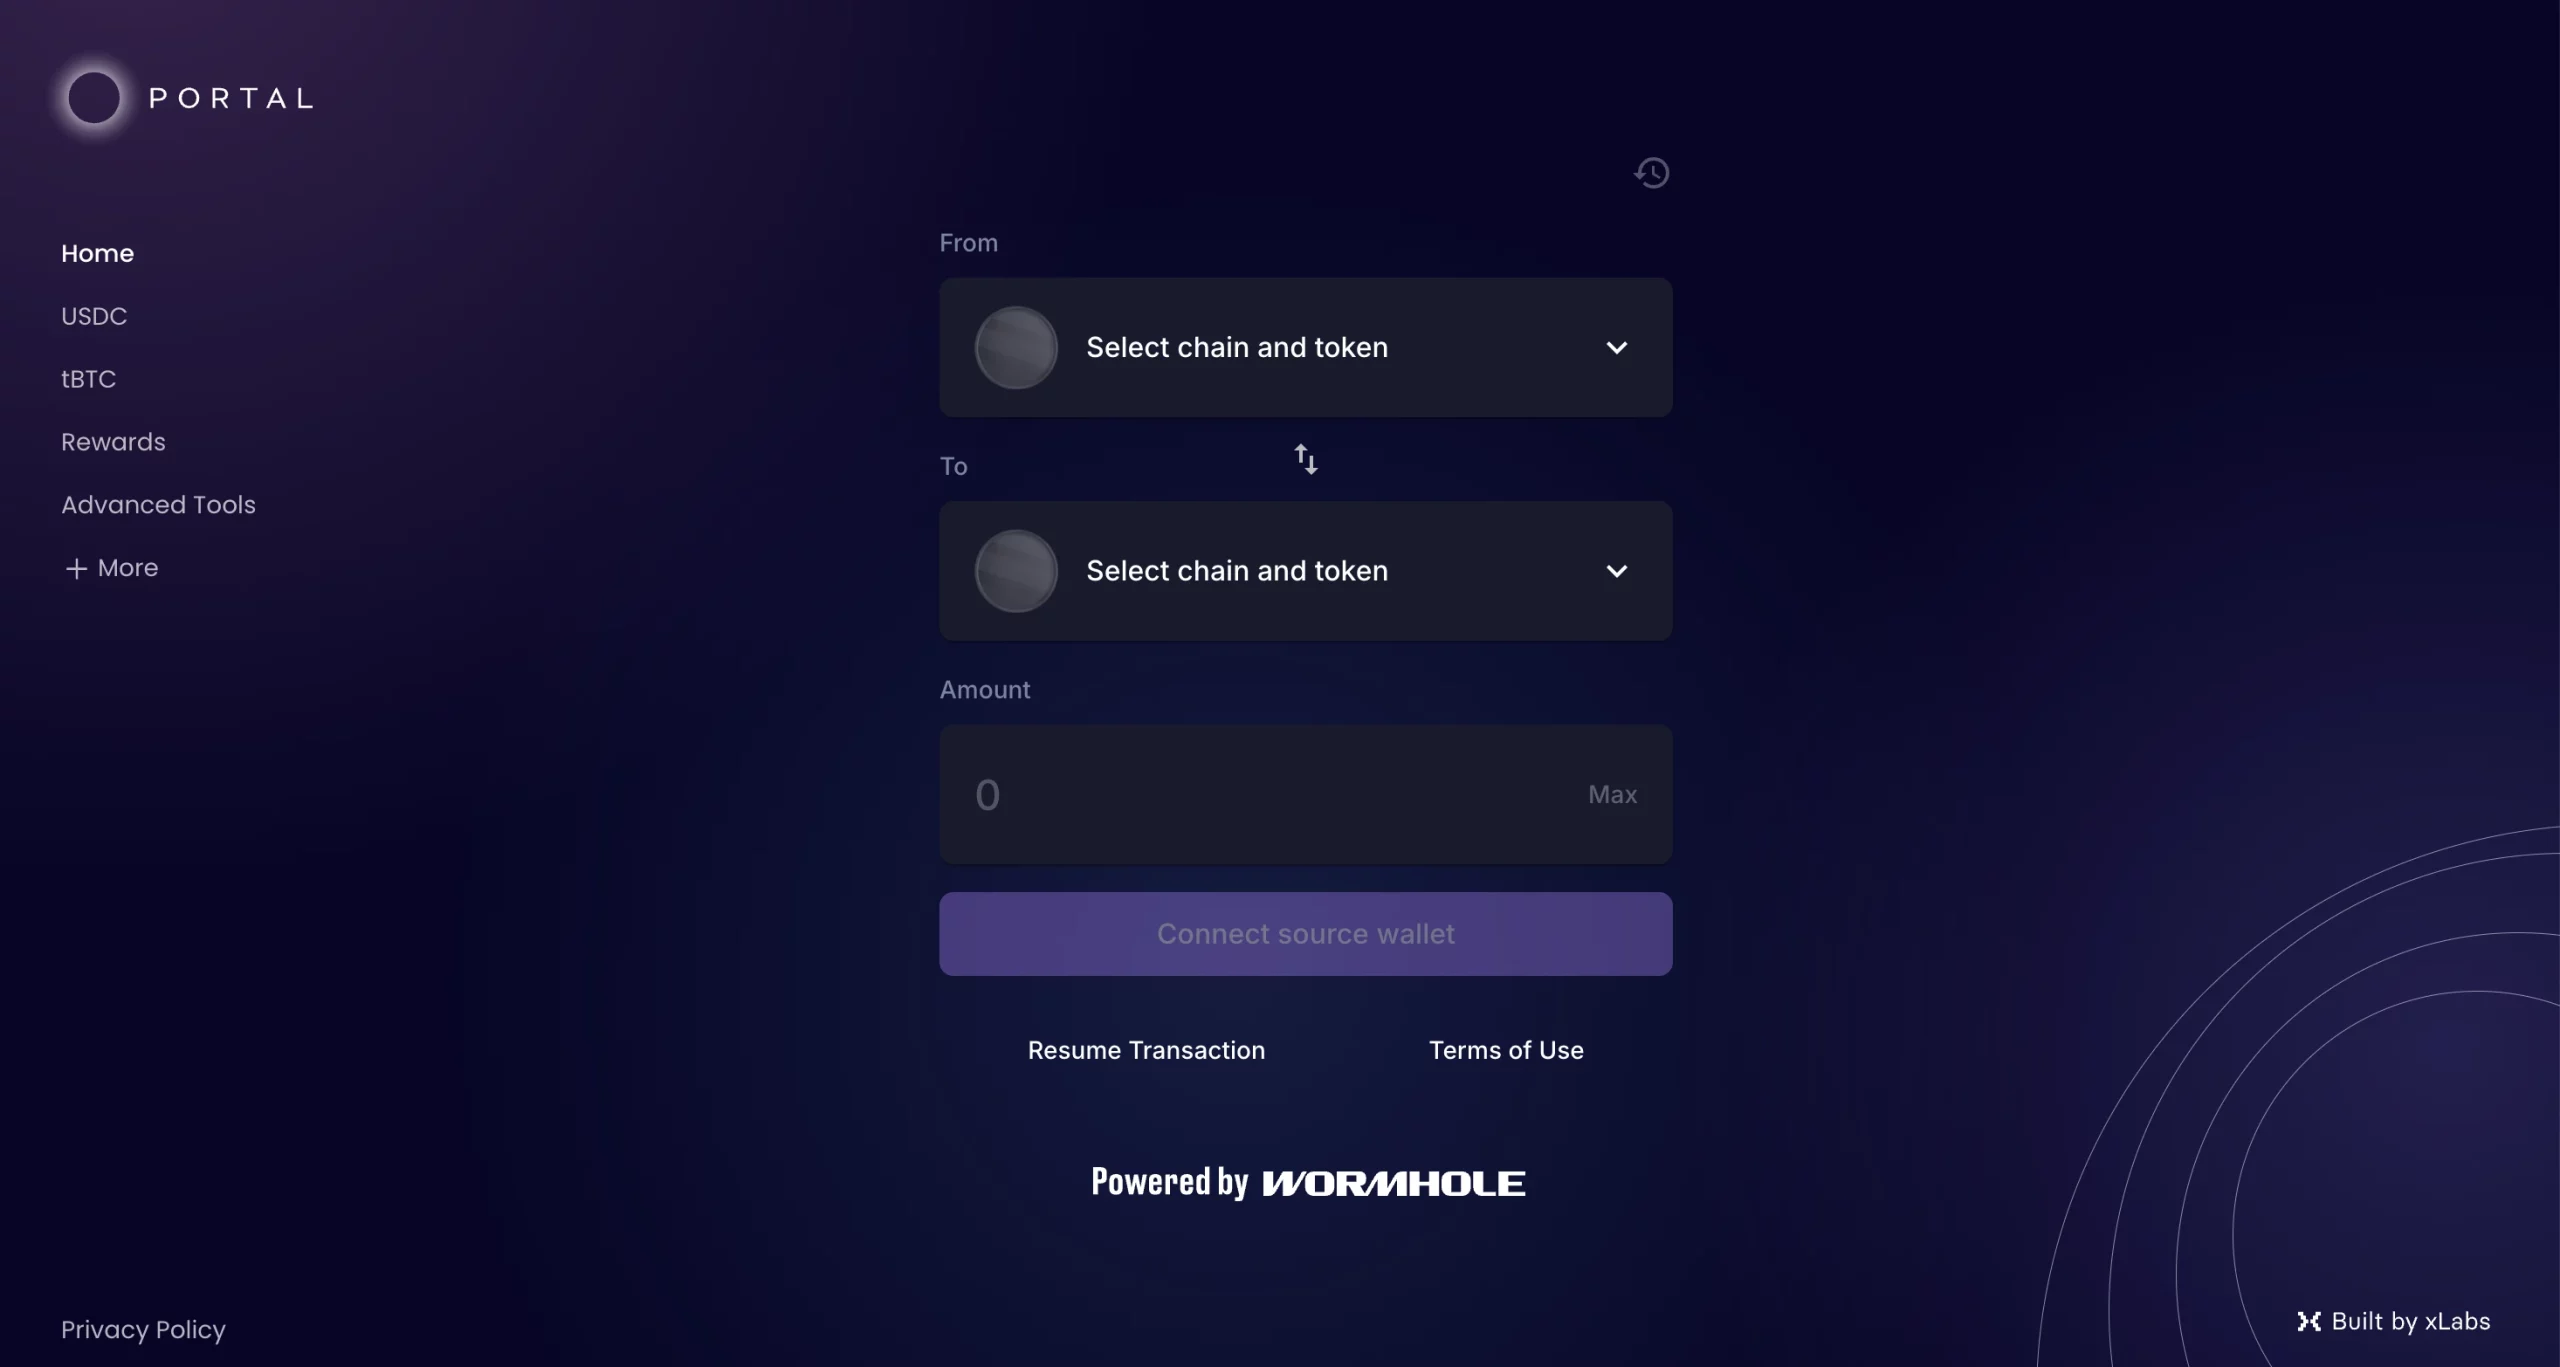Click the plus icon beside More
The image size is (2560, 1367).
point(76,568)
